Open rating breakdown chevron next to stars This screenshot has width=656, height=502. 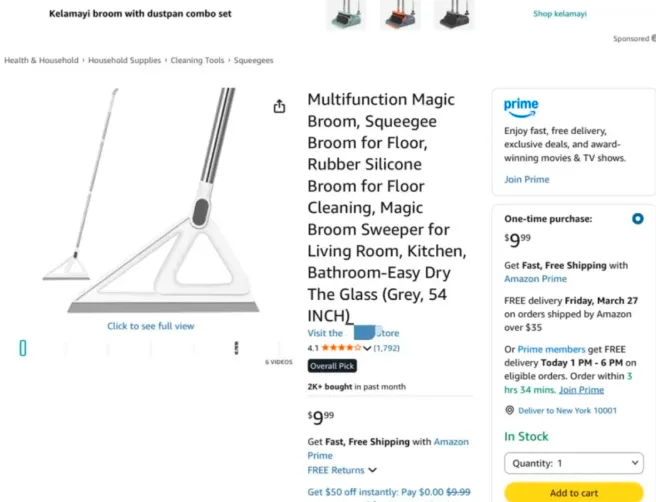pos(367,348)
